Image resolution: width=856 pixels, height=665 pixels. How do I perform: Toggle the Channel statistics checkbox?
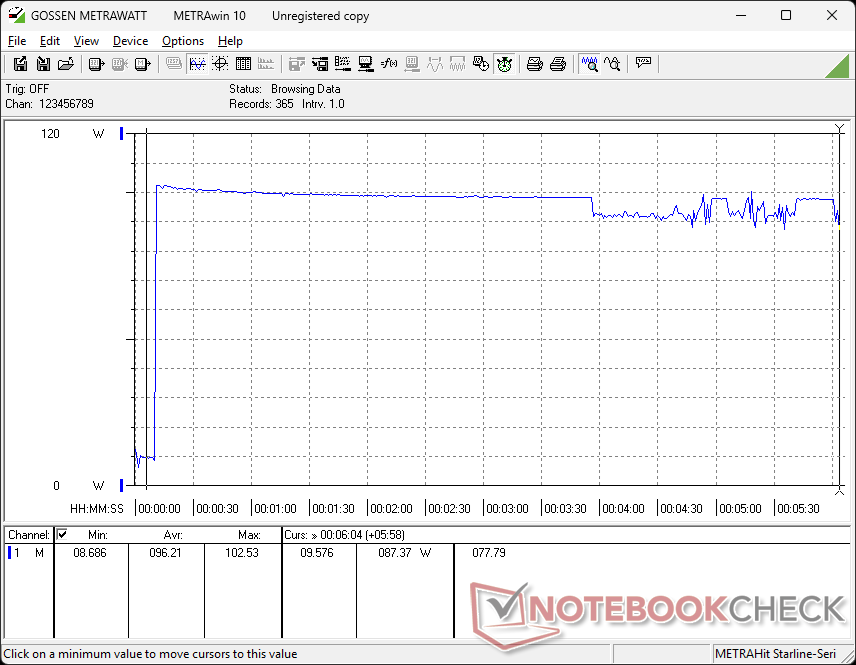(x=62, y=535)
